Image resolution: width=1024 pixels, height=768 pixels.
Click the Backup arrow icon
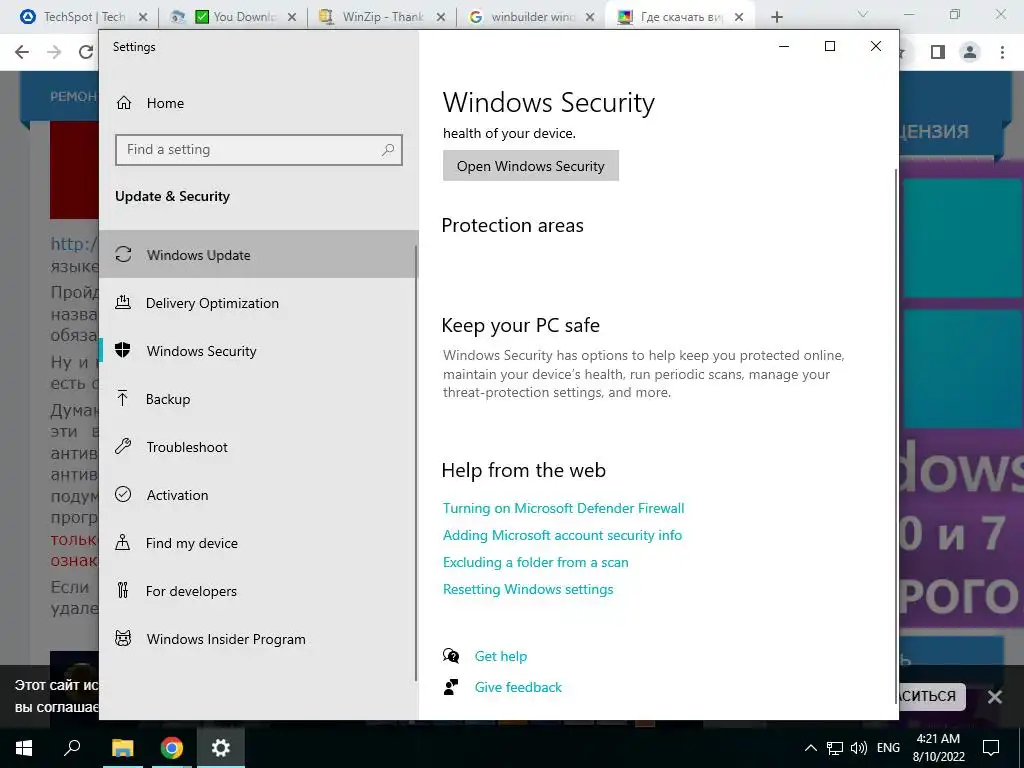(122, 398)
